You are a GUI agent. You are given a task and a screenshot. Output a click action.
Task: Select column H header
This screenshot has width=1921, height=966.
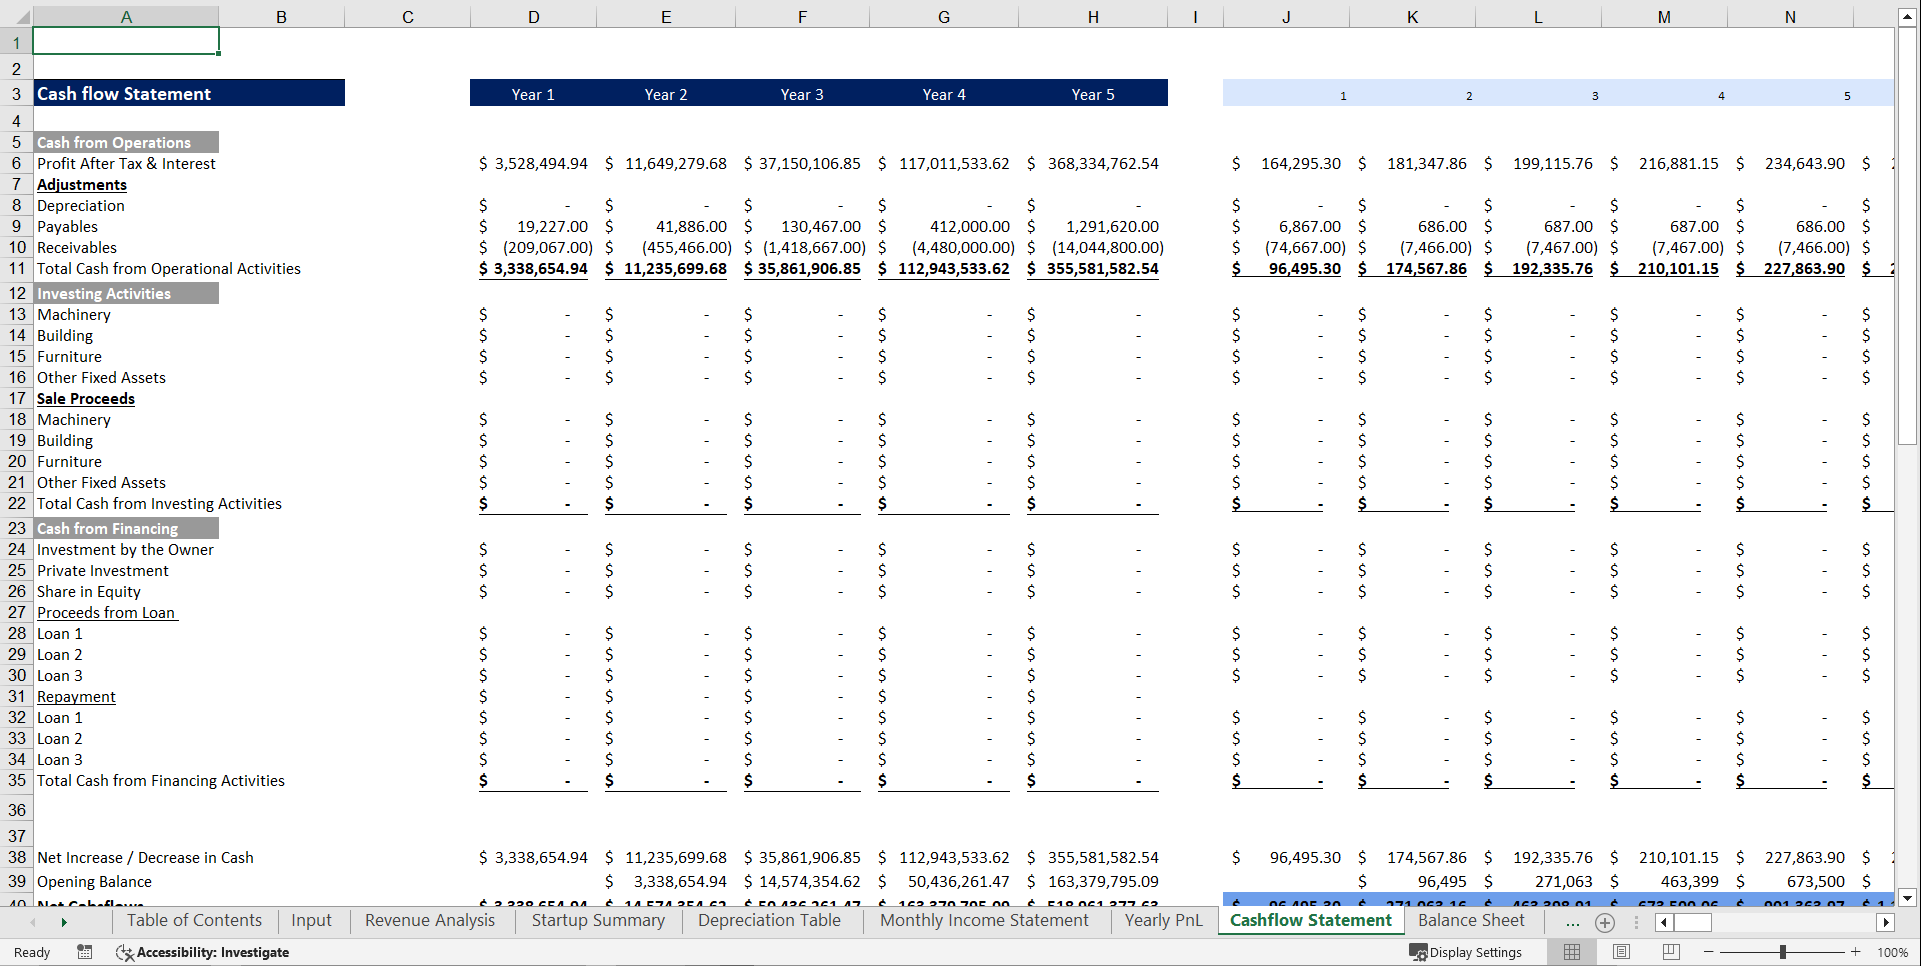(x=1093, y=16)
